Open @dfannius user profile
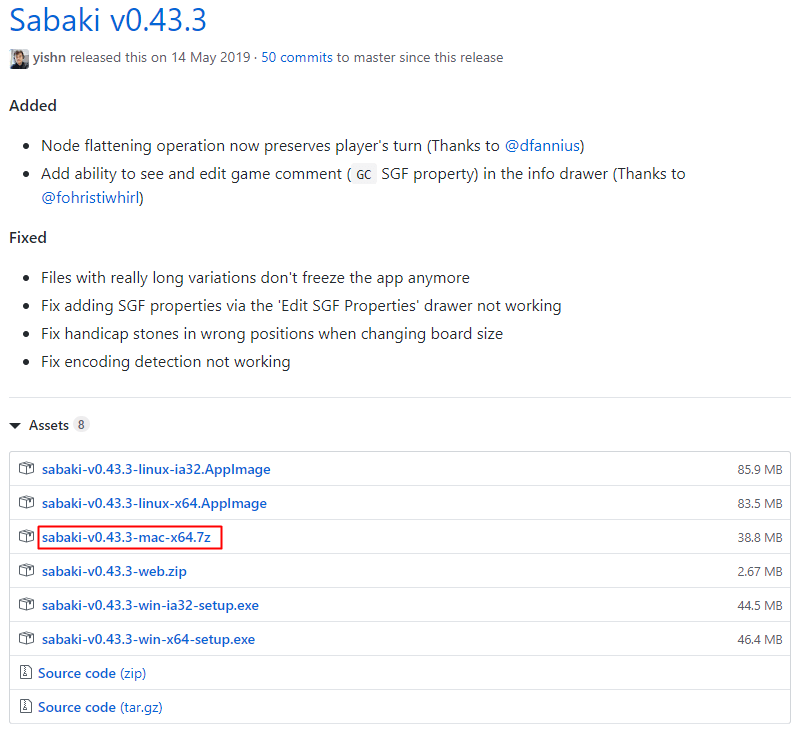 point(543,146)
